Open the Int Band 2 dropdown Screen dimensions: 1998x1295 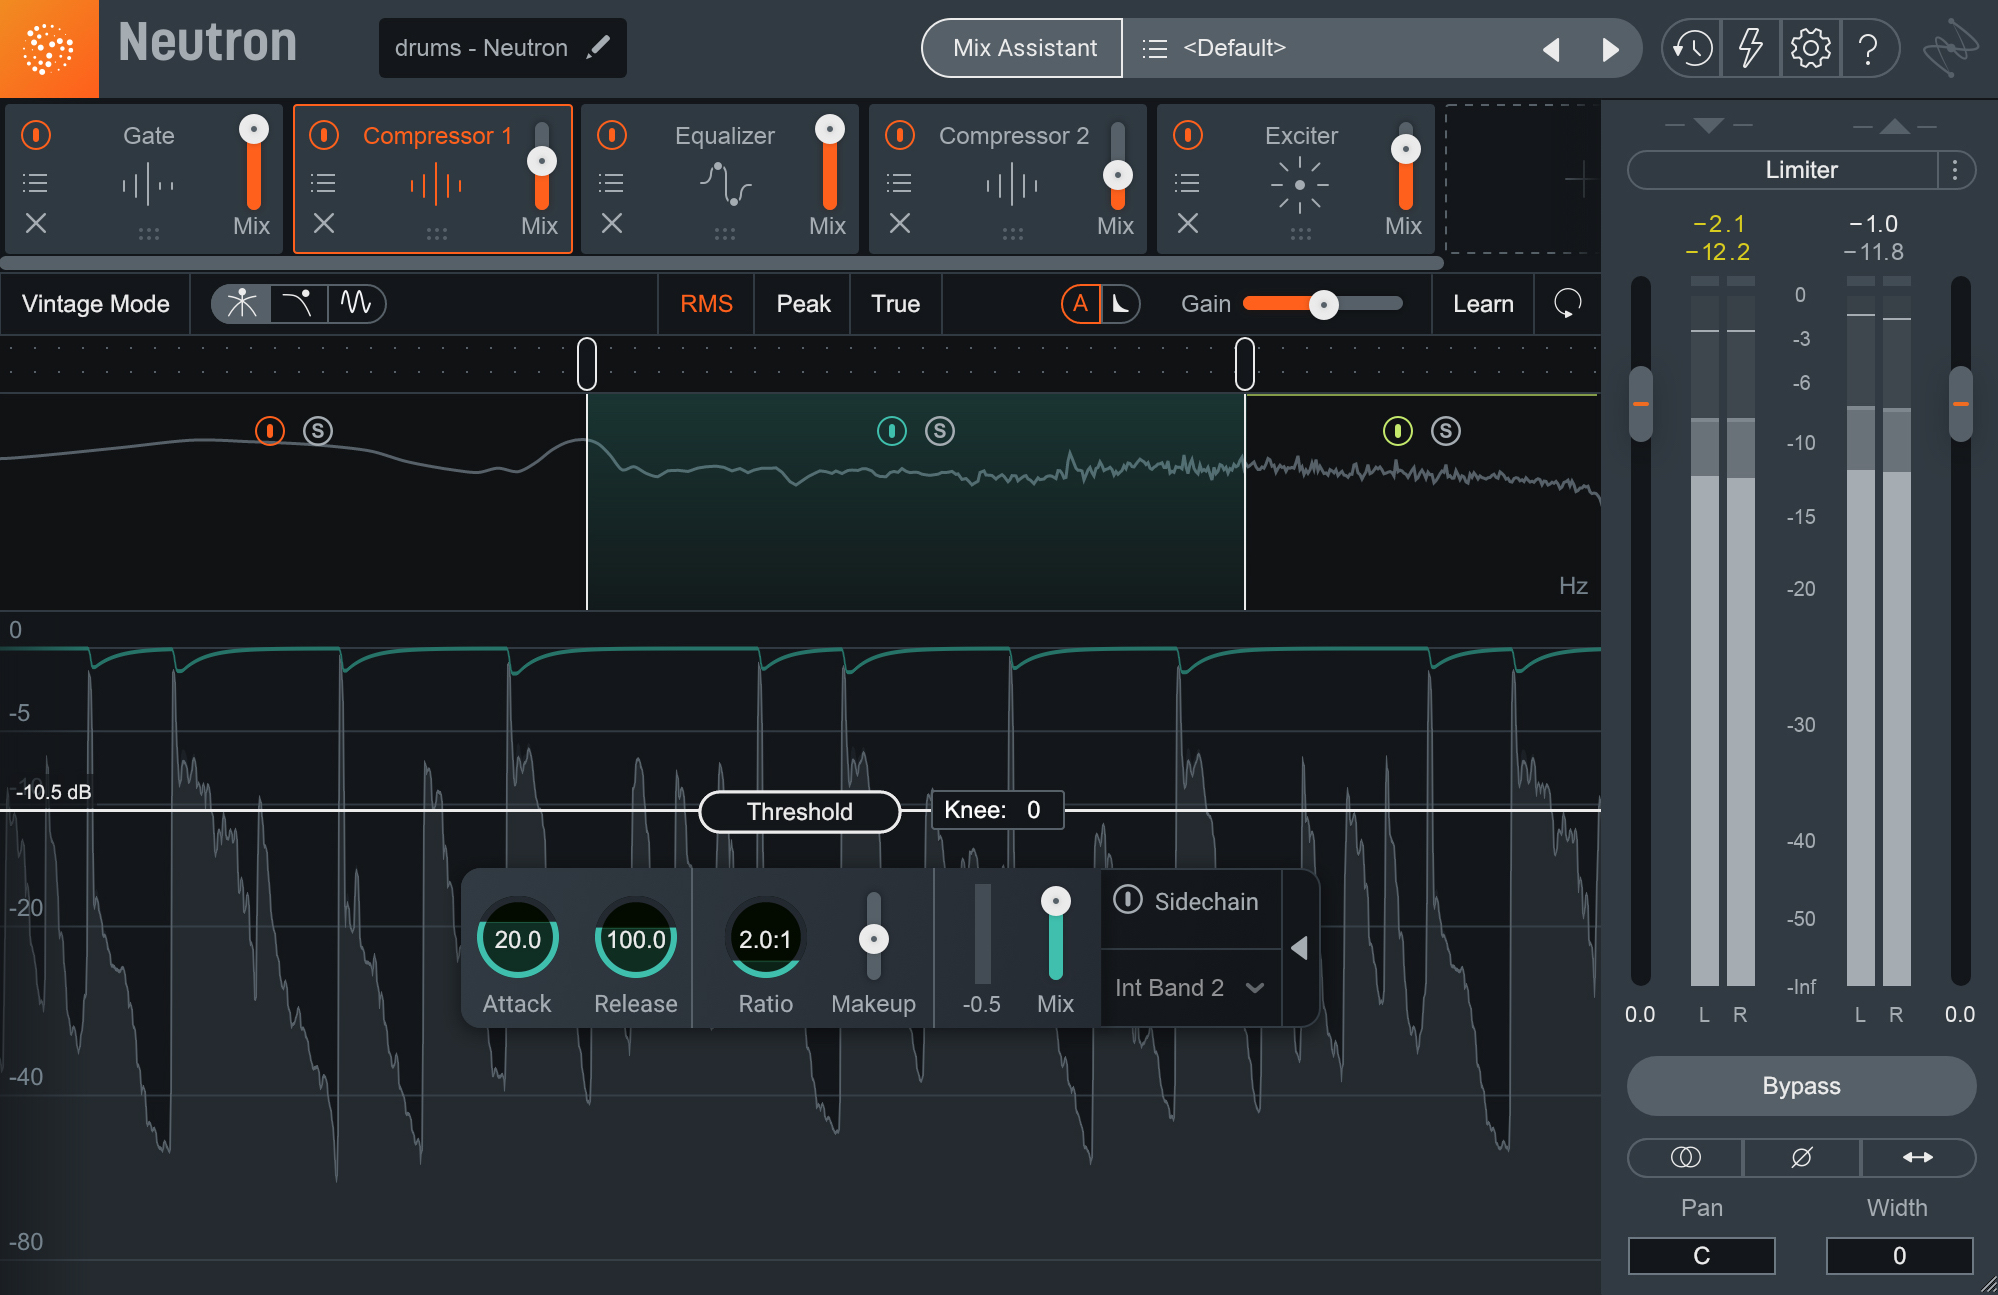click(x=1190, y=988)
